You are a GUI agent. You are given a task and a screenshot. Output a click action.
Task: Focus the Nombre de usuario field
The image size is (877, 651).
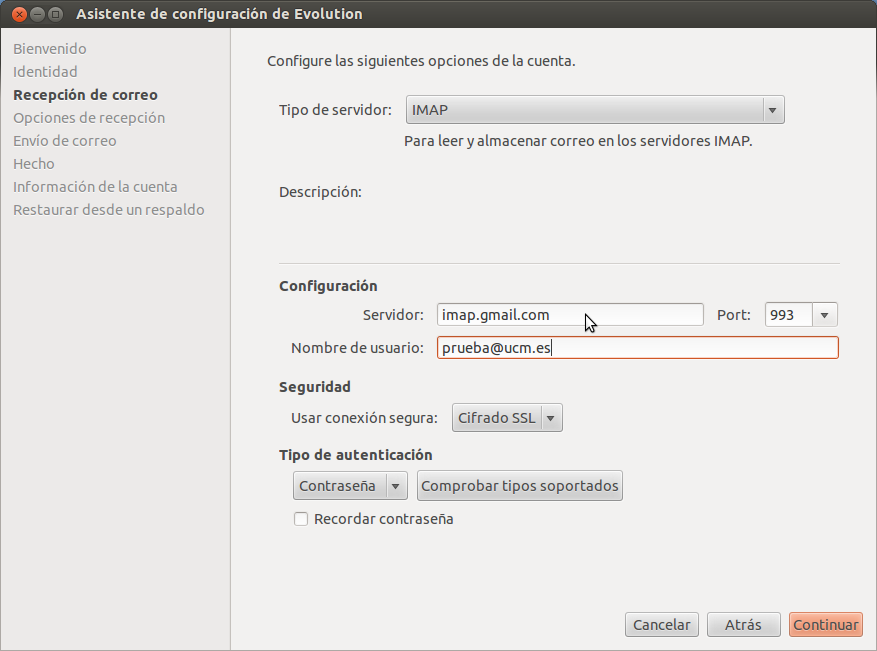(638, 348)
